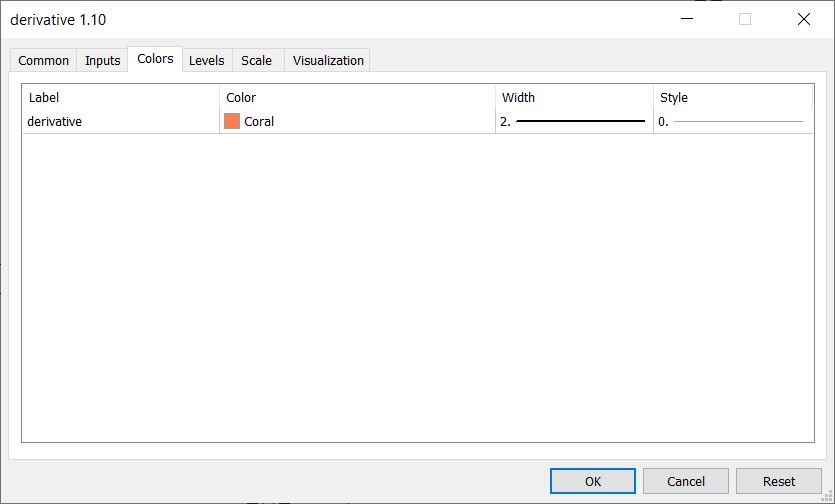This screenshot has width=835, height=504.
Task: Switch to the Common tab
Action: [44, 61]
